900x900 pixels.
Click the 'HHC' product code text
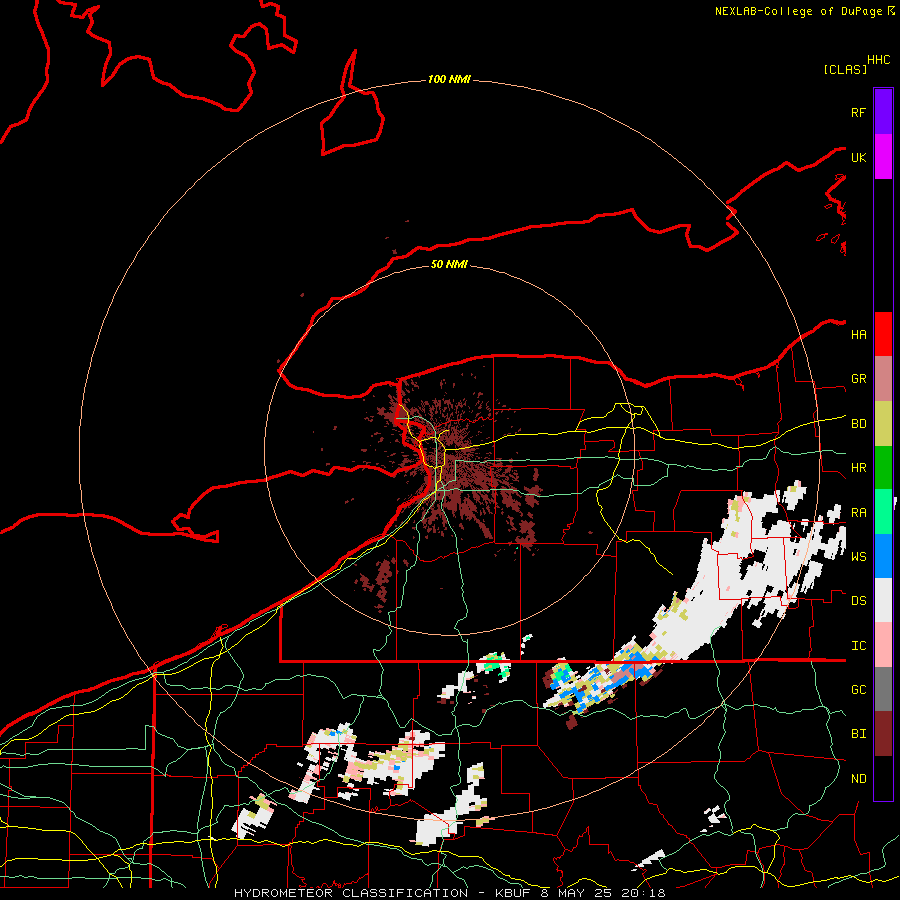pos(879,60)
